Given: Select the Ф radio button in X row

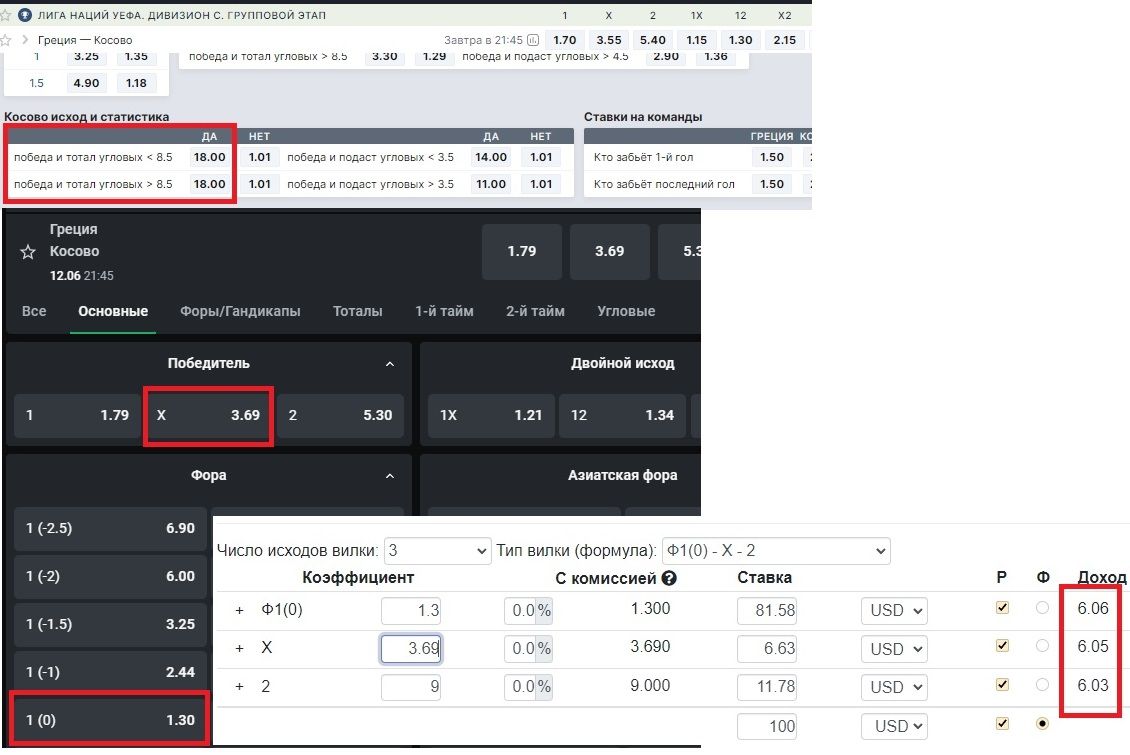Looking at the screenshot, I should 1042,646.
